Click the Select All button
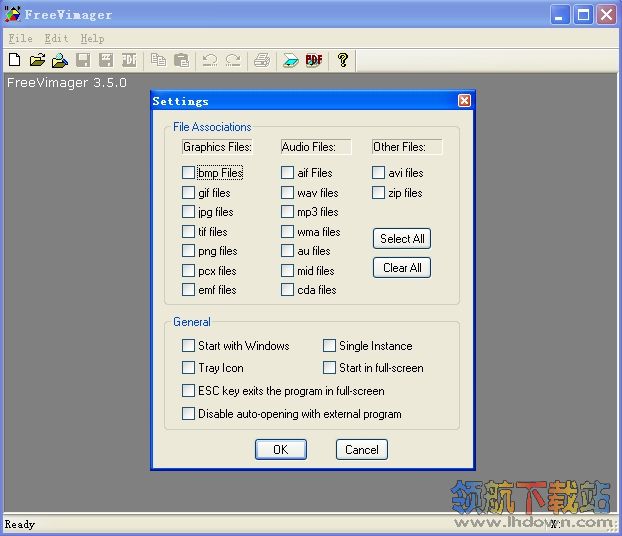This screenshot has width=622, height=536. coord(402,238)
